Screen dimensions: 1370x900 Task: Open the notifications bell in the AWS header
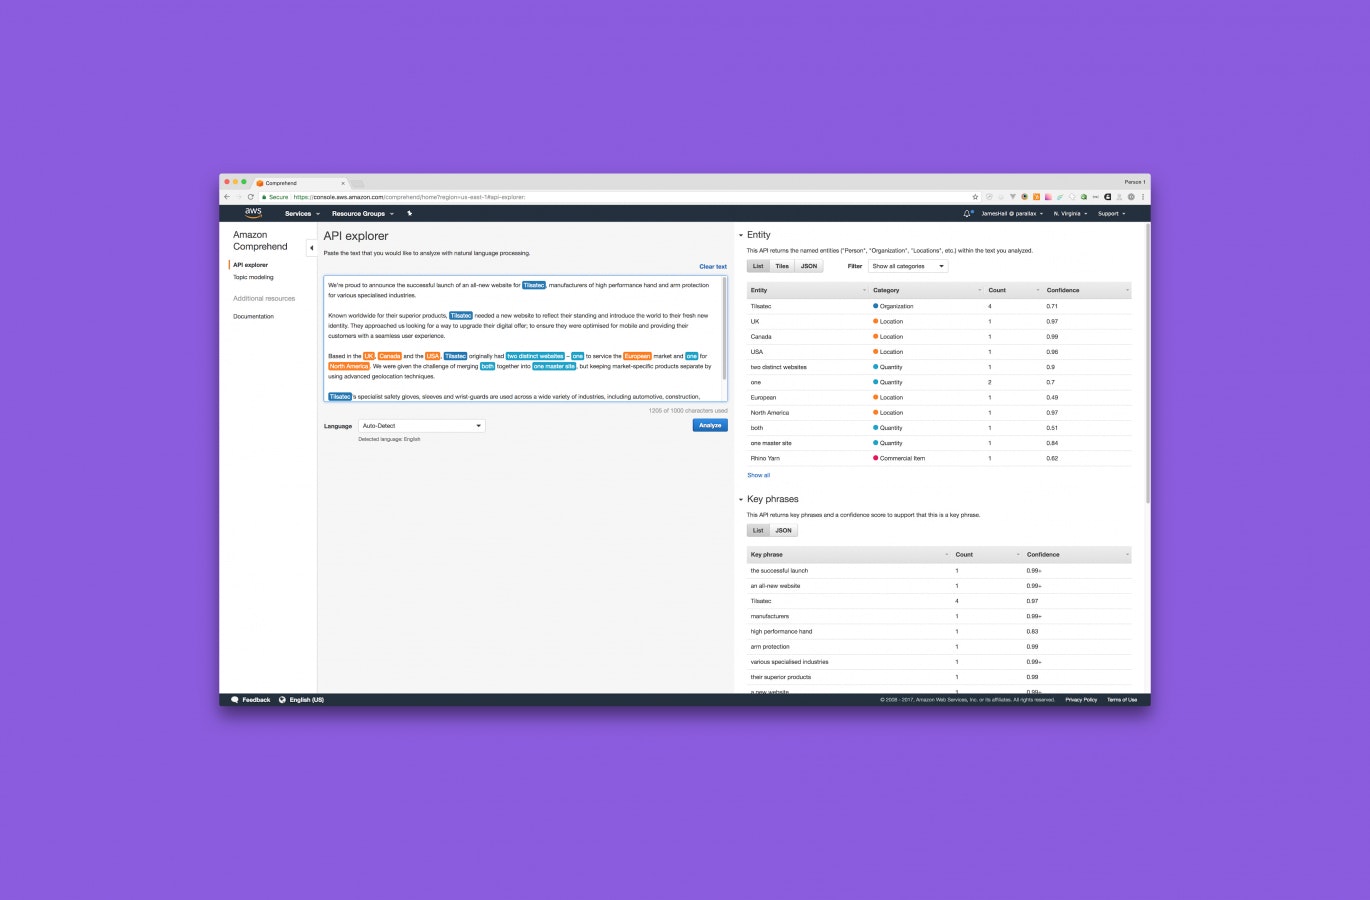(x=967, y=213)
